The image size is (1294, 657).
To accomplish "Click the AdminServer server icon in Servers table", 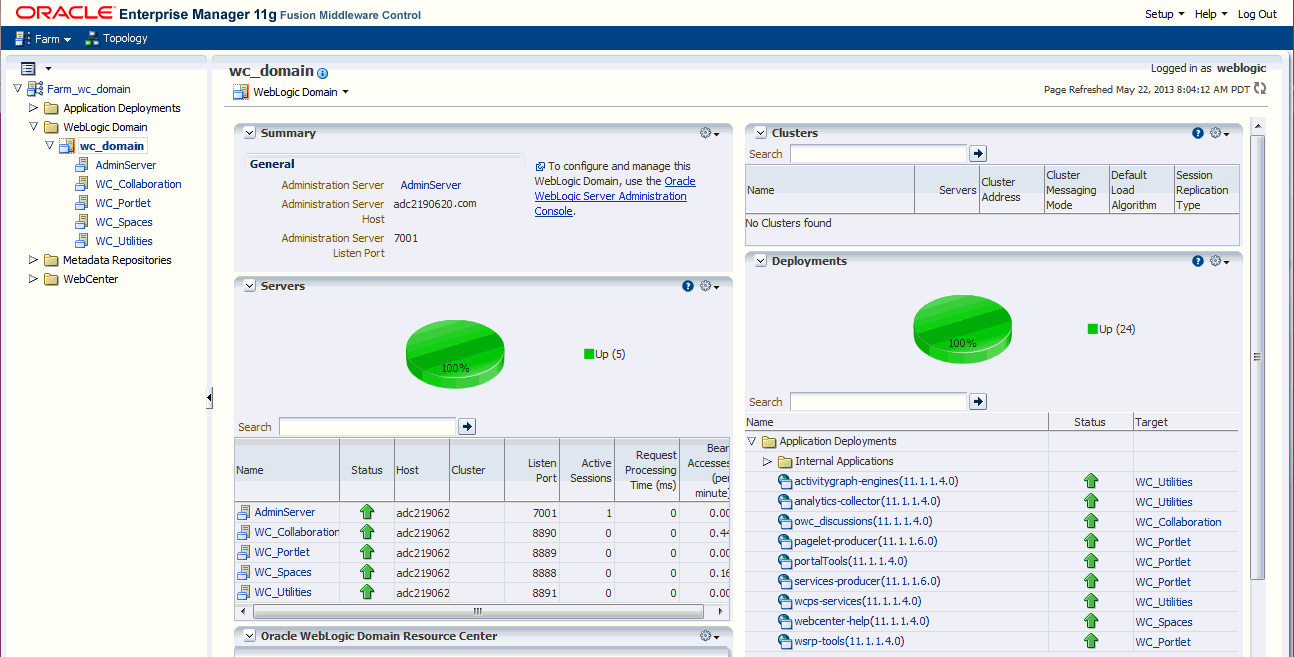I will point(243,512).
